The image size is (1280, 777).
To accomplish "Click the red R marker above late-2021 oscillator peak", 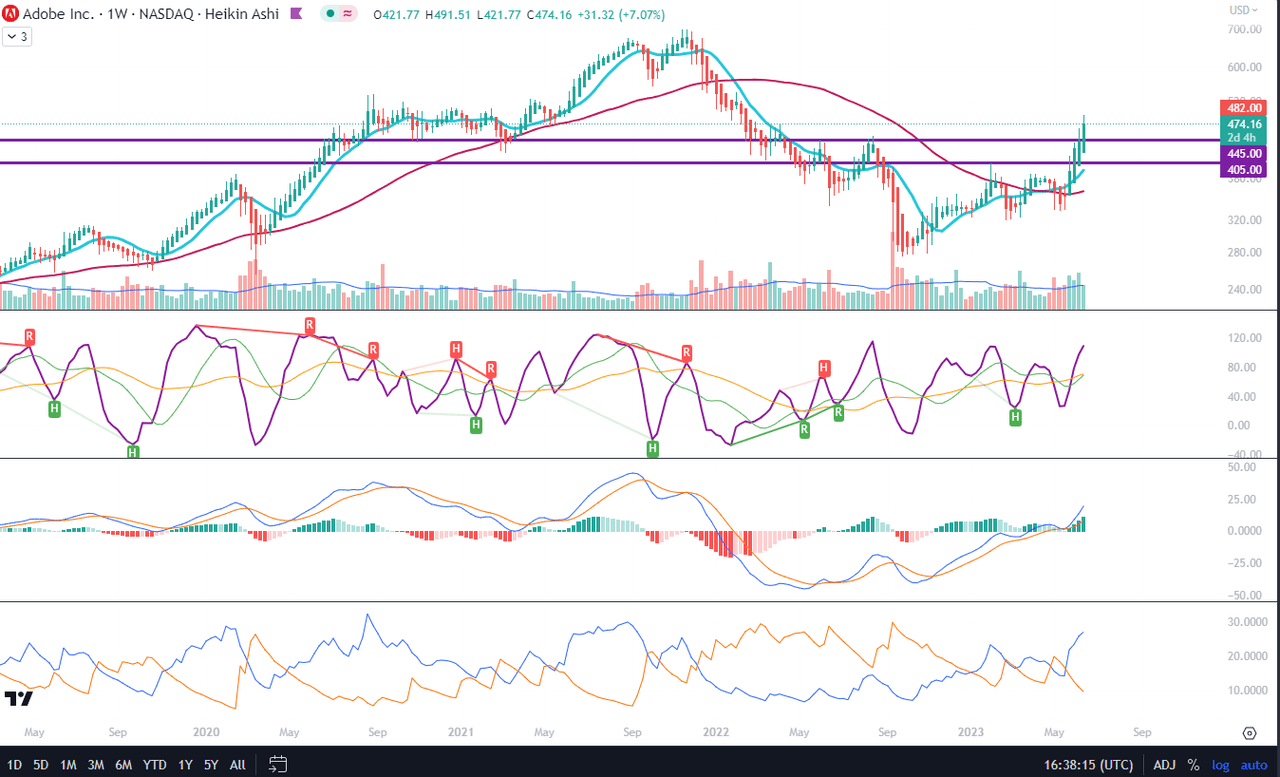I will click(x=687, y=352).
